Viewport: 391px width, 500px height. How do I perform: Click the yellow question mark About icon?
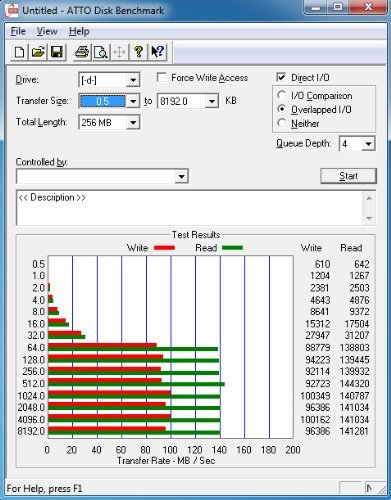pyautogui.click(x=138, y=52)
